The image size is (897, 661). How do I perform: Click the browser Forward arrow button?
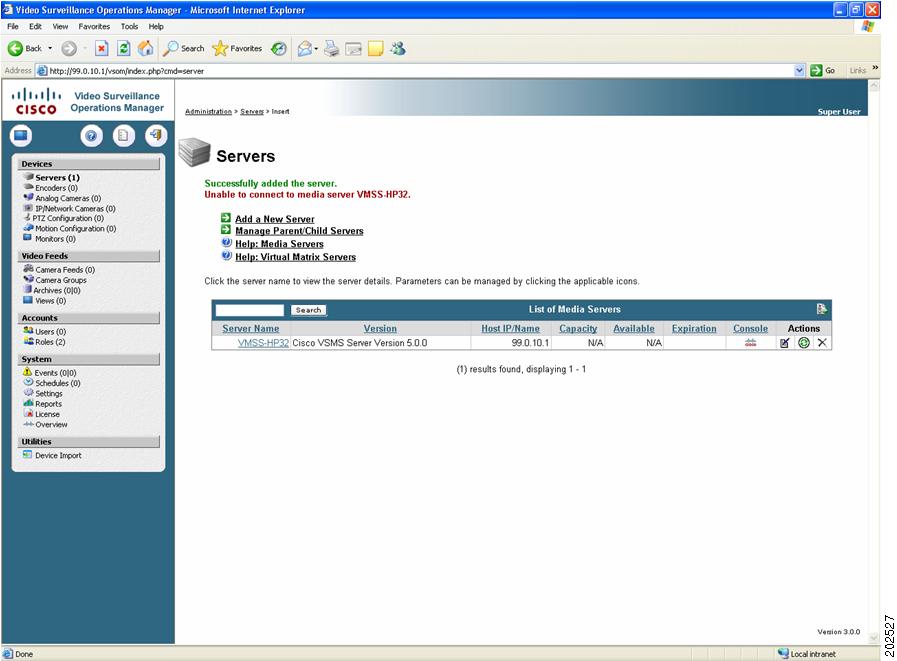[x=69, y=49]
